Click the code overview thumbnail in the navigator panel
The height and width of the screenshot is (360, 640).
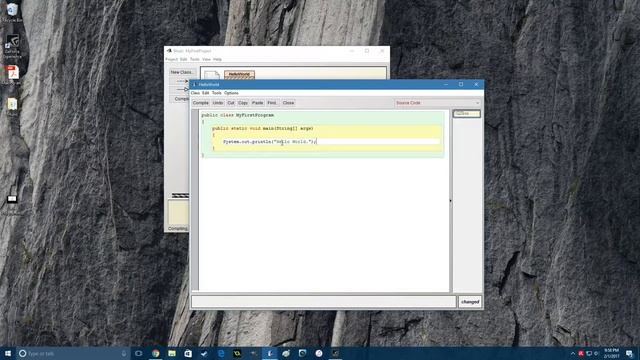coord(467,113)
